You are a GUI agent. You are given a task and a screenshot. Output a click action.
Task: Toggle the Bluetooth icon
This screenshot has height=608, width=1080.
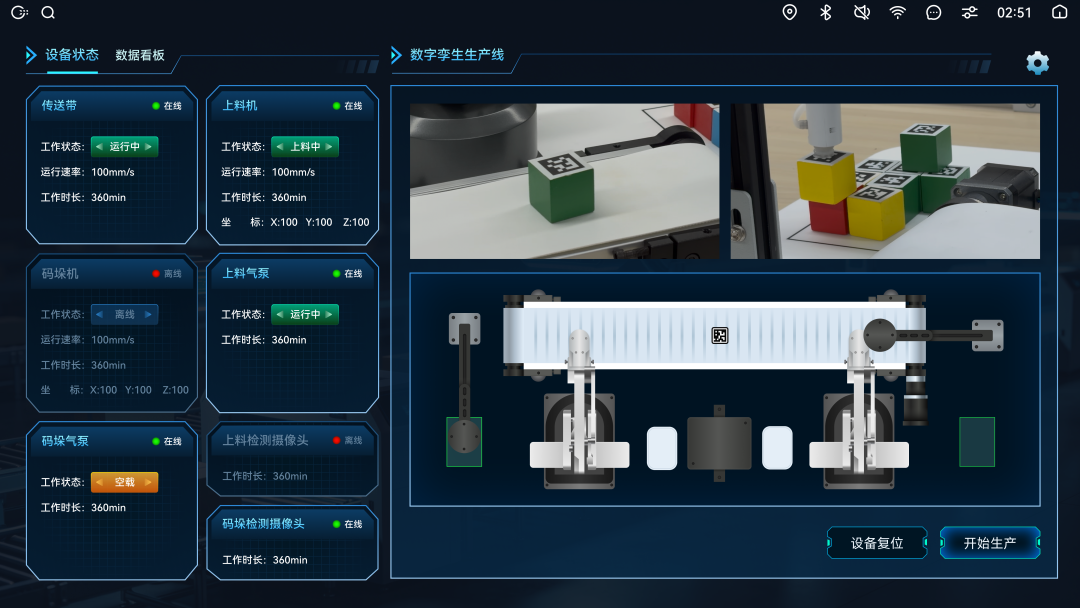[826, 12]
